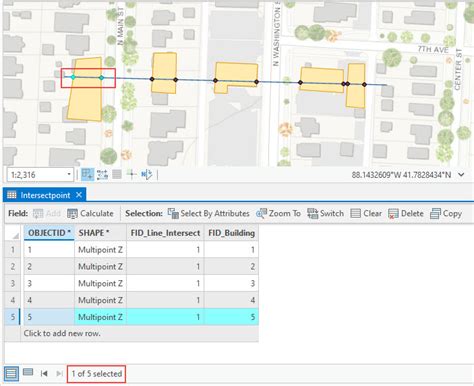Image resolution: width=474 pixels, height=386 pixels.
Task: Click the Clear label
Action: [372, 213]
